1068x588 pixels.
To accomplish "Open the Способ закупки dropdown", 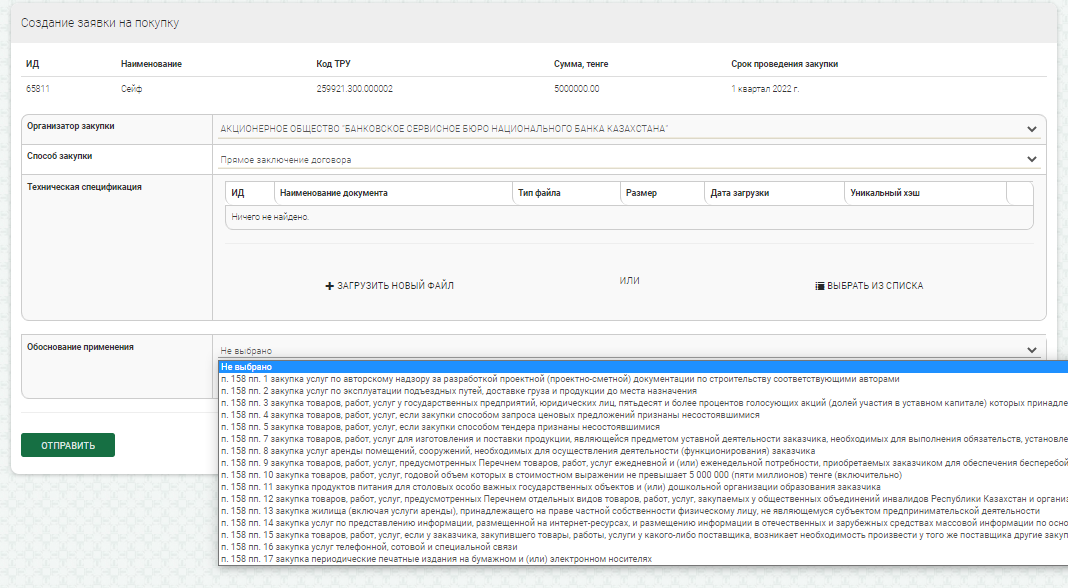I will [x=1031, y=159].
